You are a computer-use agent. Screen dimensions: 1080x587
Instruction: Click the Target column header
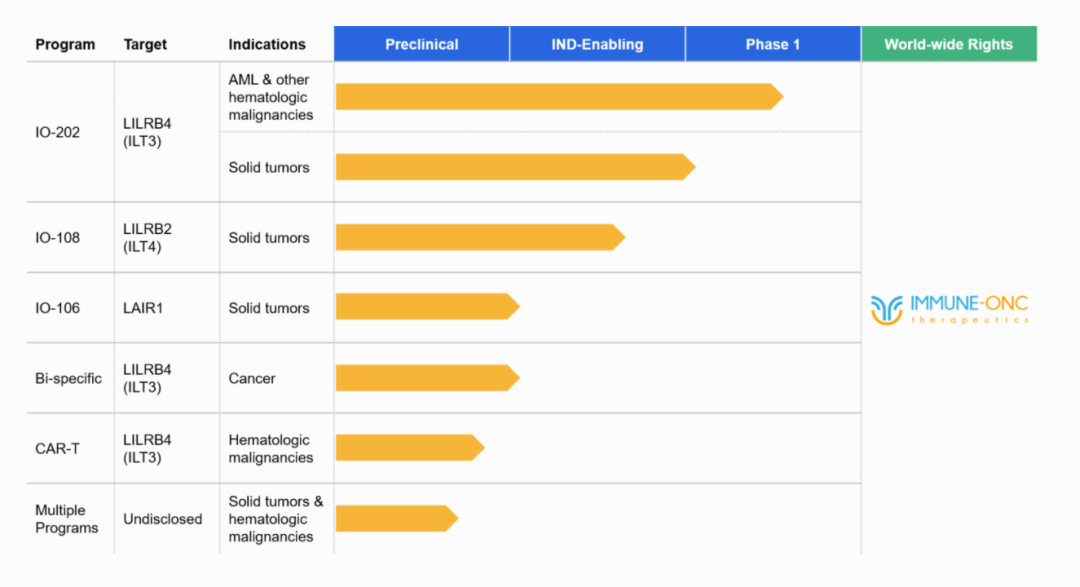(145, 44)
